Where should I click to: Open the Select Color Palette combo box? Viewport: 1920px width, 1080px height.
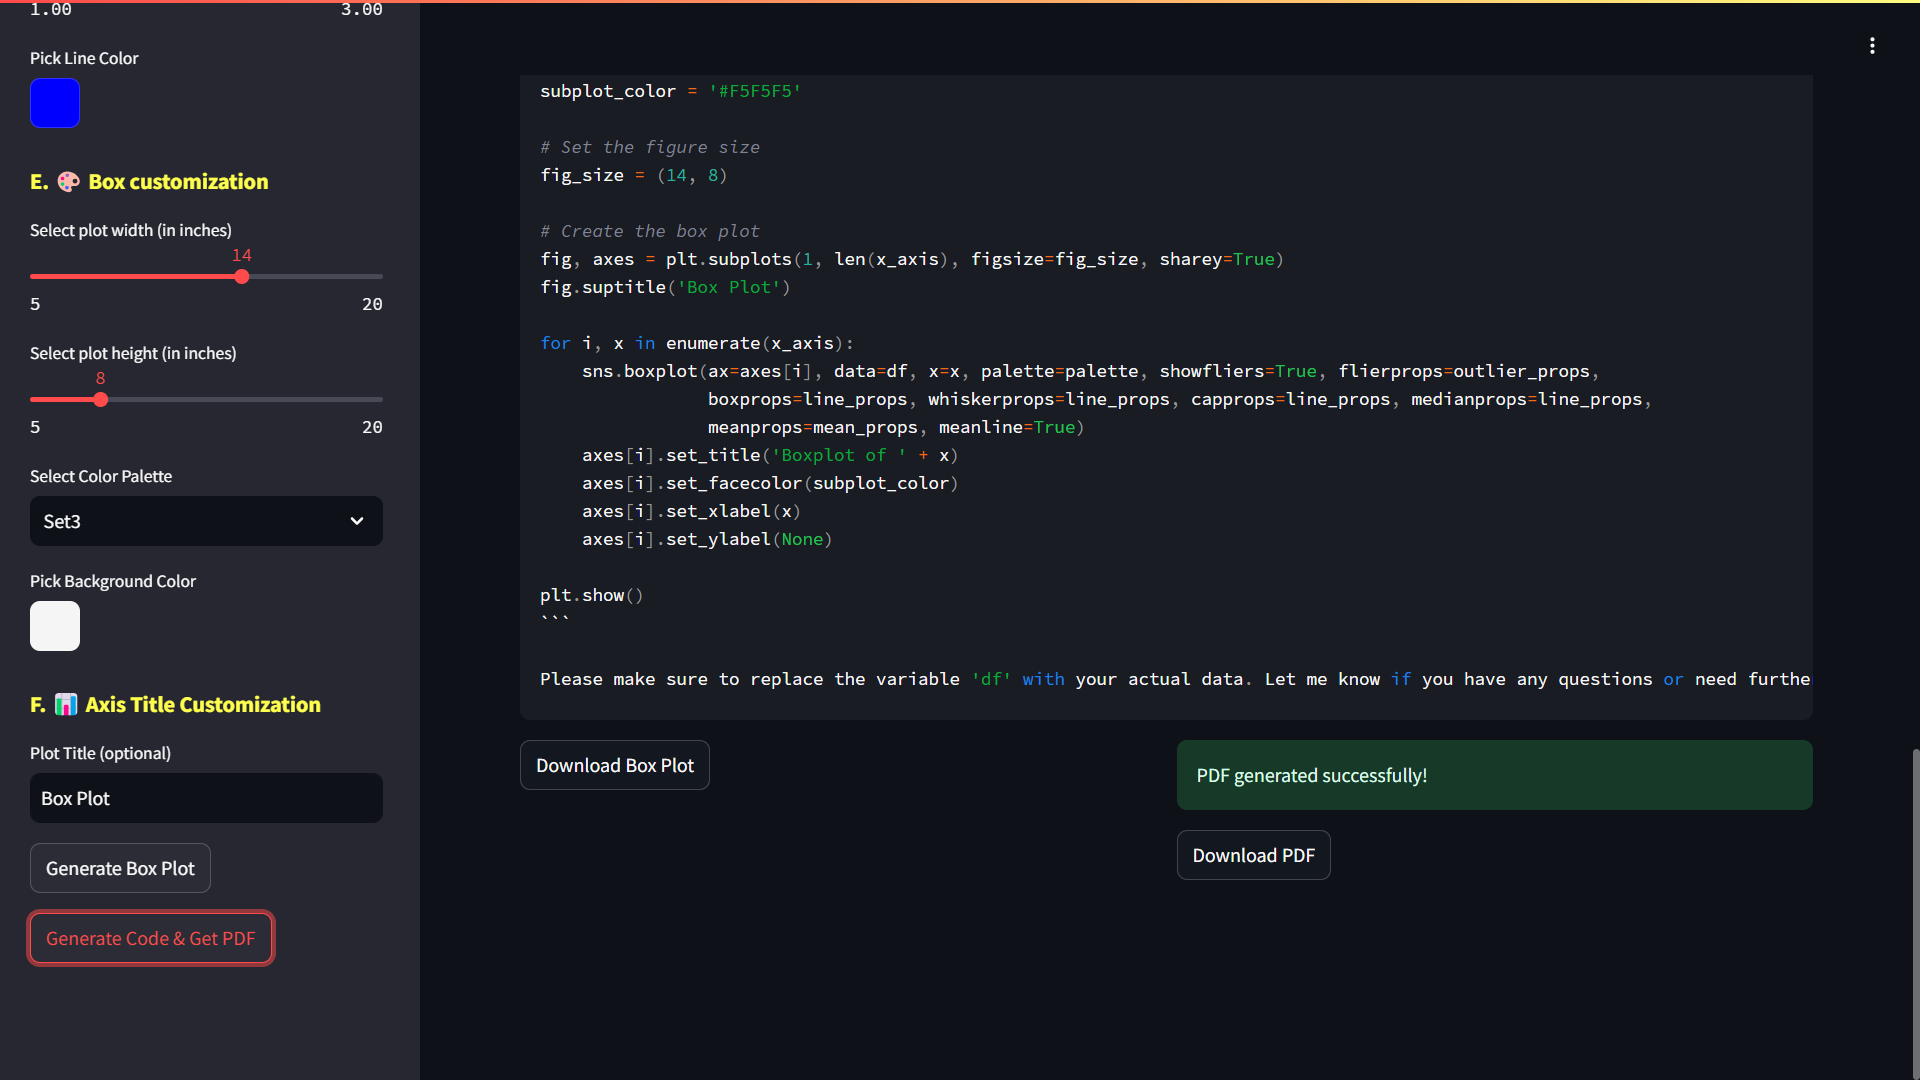click(x=190, y=521)
